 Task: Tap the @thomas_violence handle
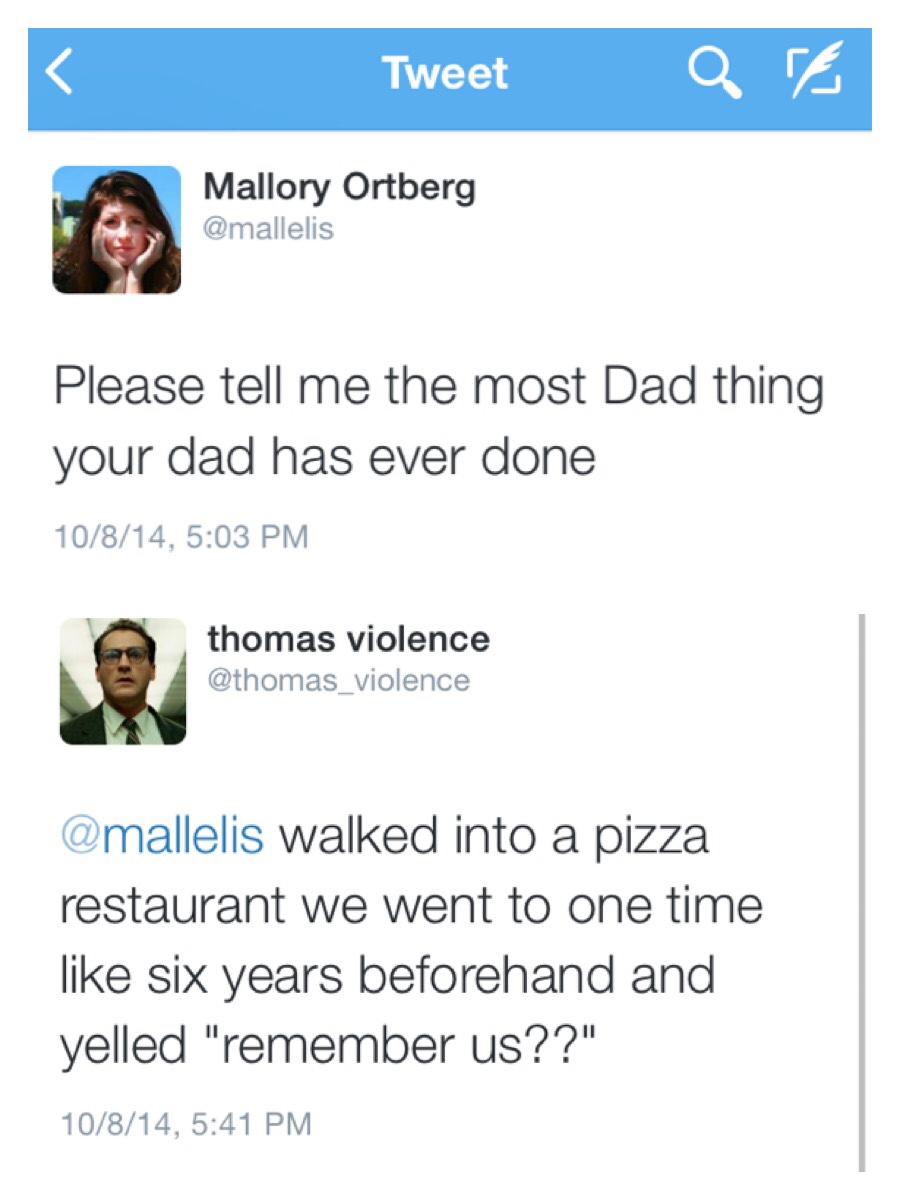pyautogui.click(x=338, y=680)
